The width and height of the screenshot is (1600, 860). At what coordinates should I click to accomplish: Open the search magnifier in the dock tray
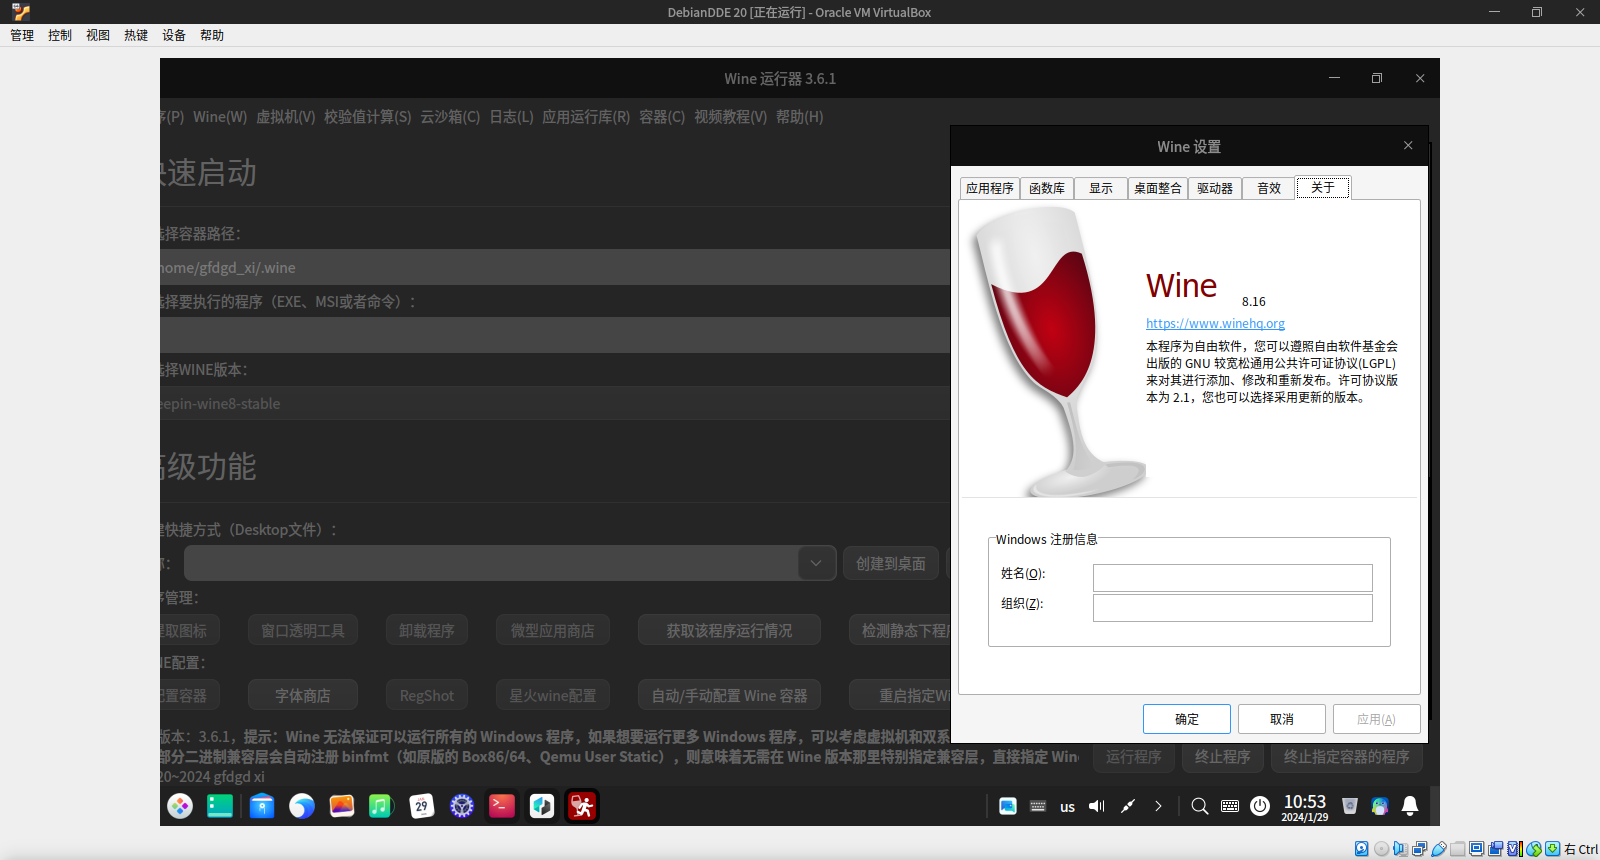(x=1200, y=806)
